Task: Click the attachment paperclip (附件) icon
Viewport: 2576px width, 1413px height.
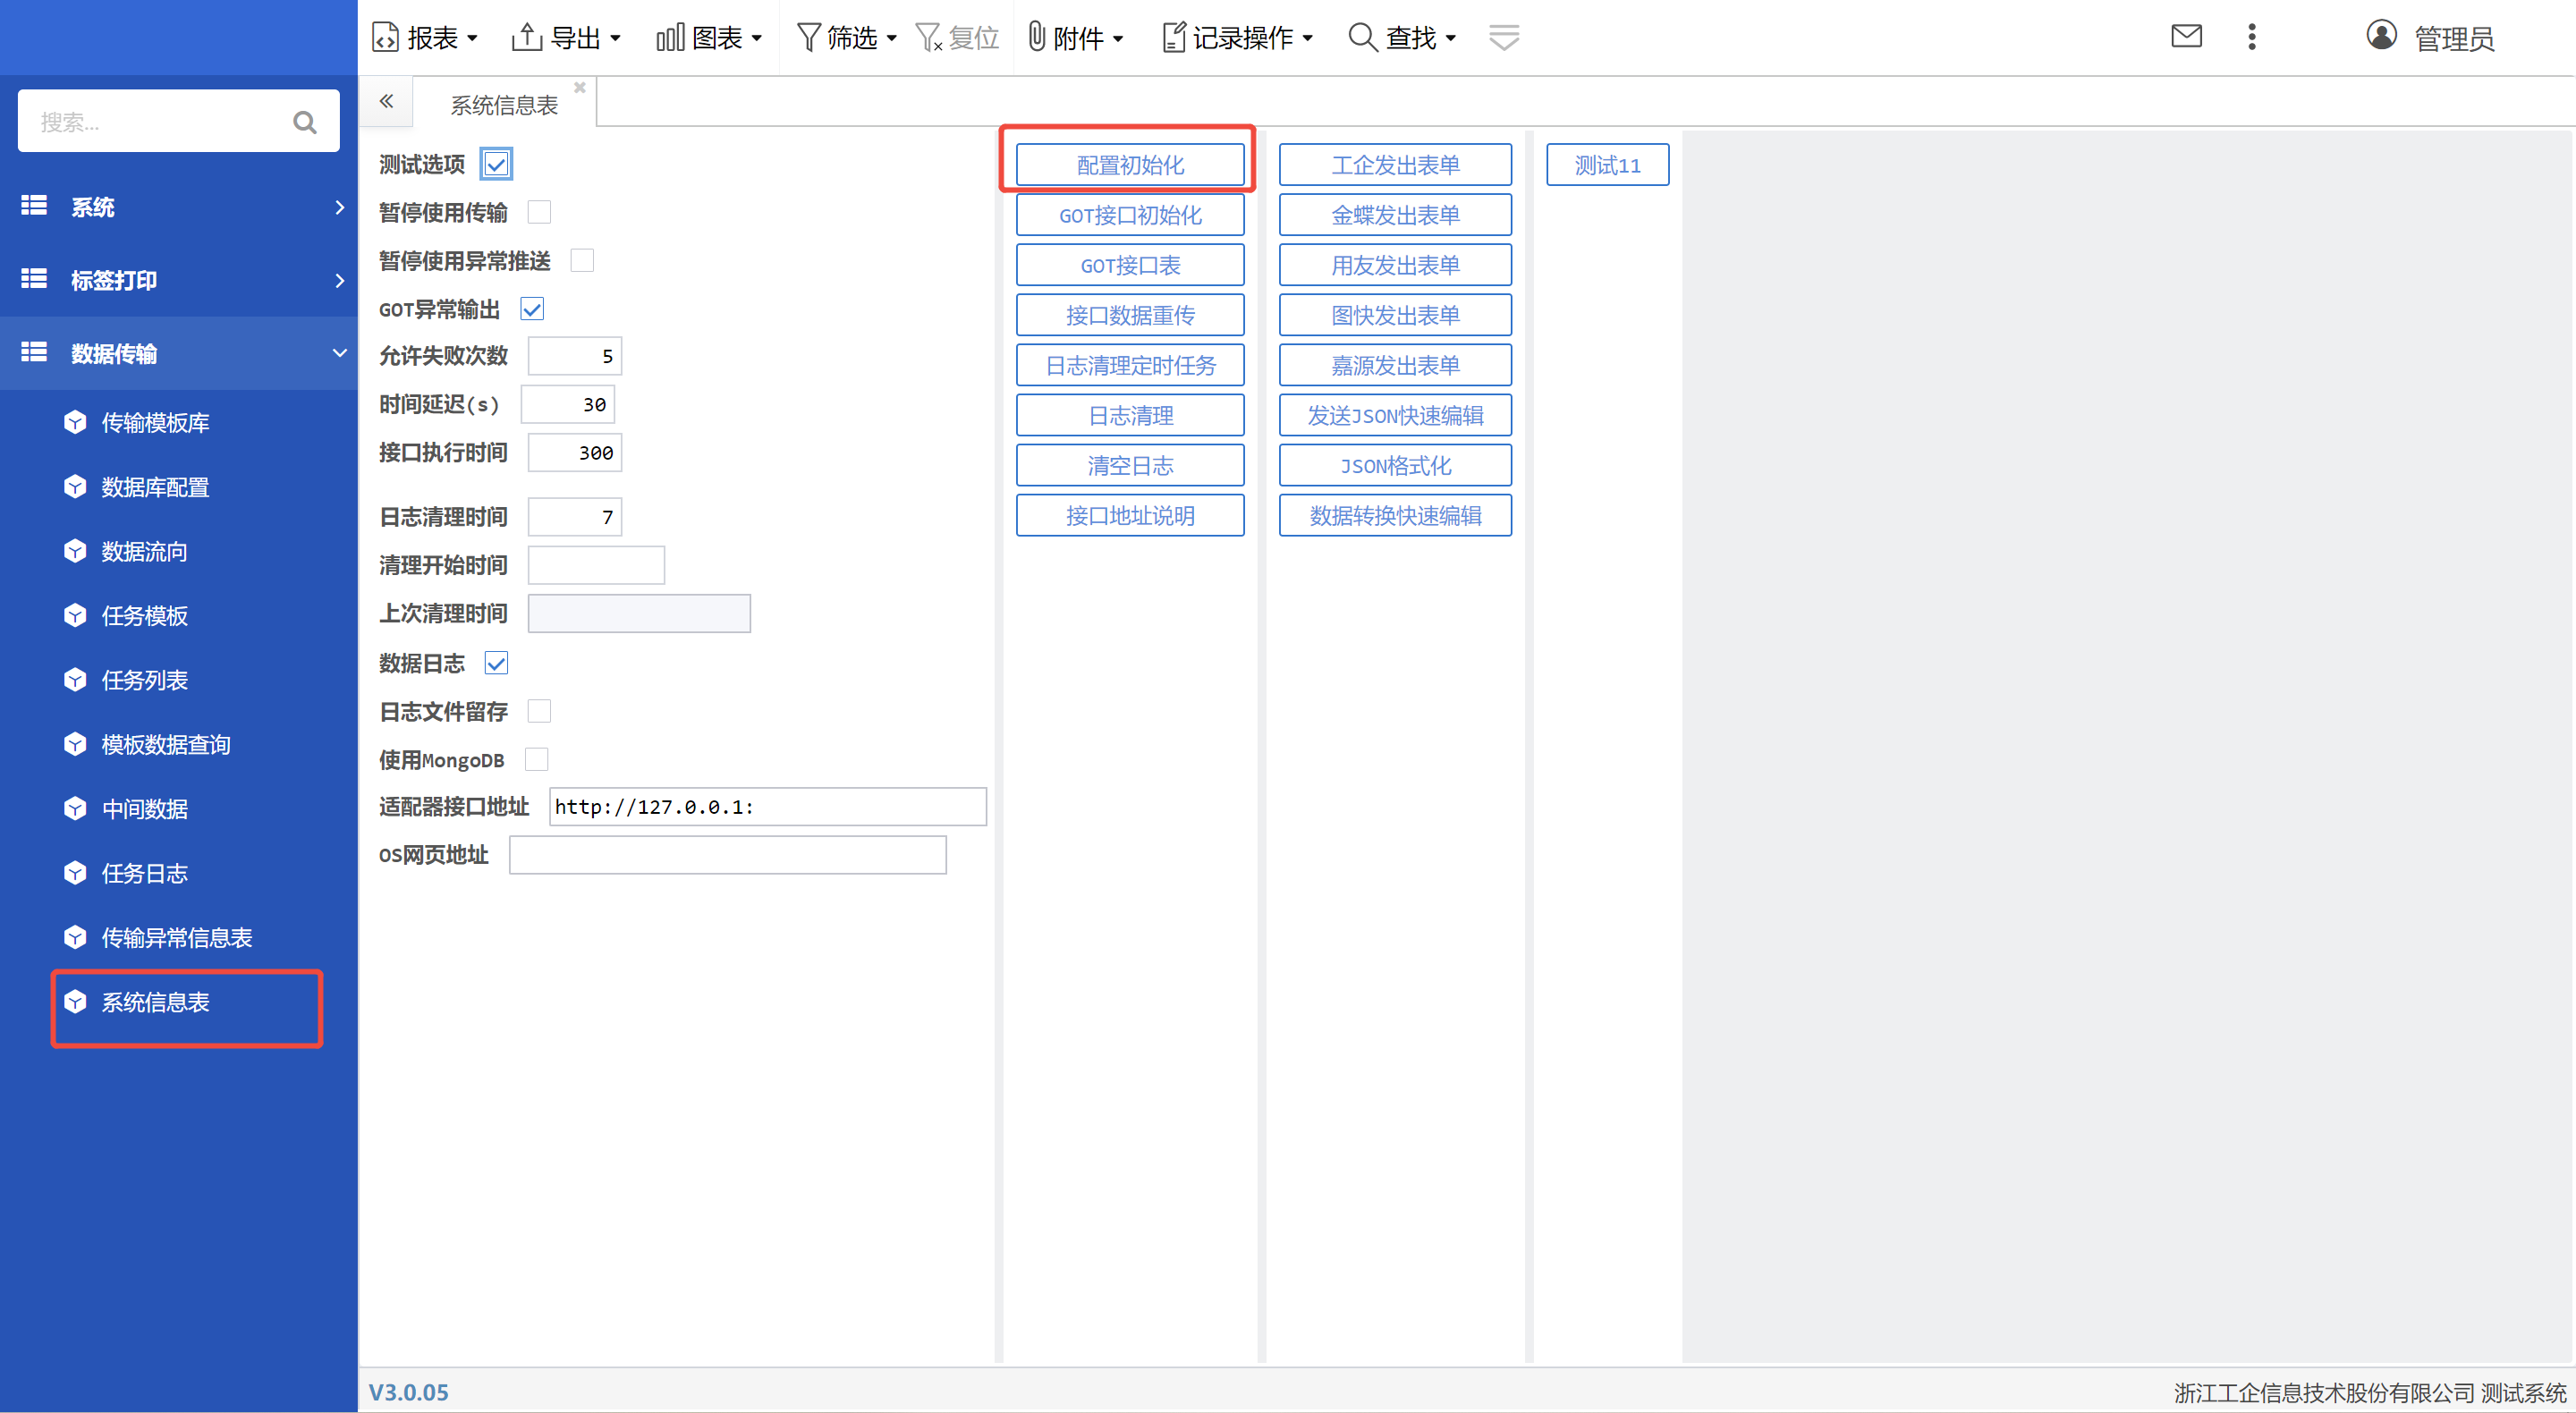Action: (x=1037, y=38)
